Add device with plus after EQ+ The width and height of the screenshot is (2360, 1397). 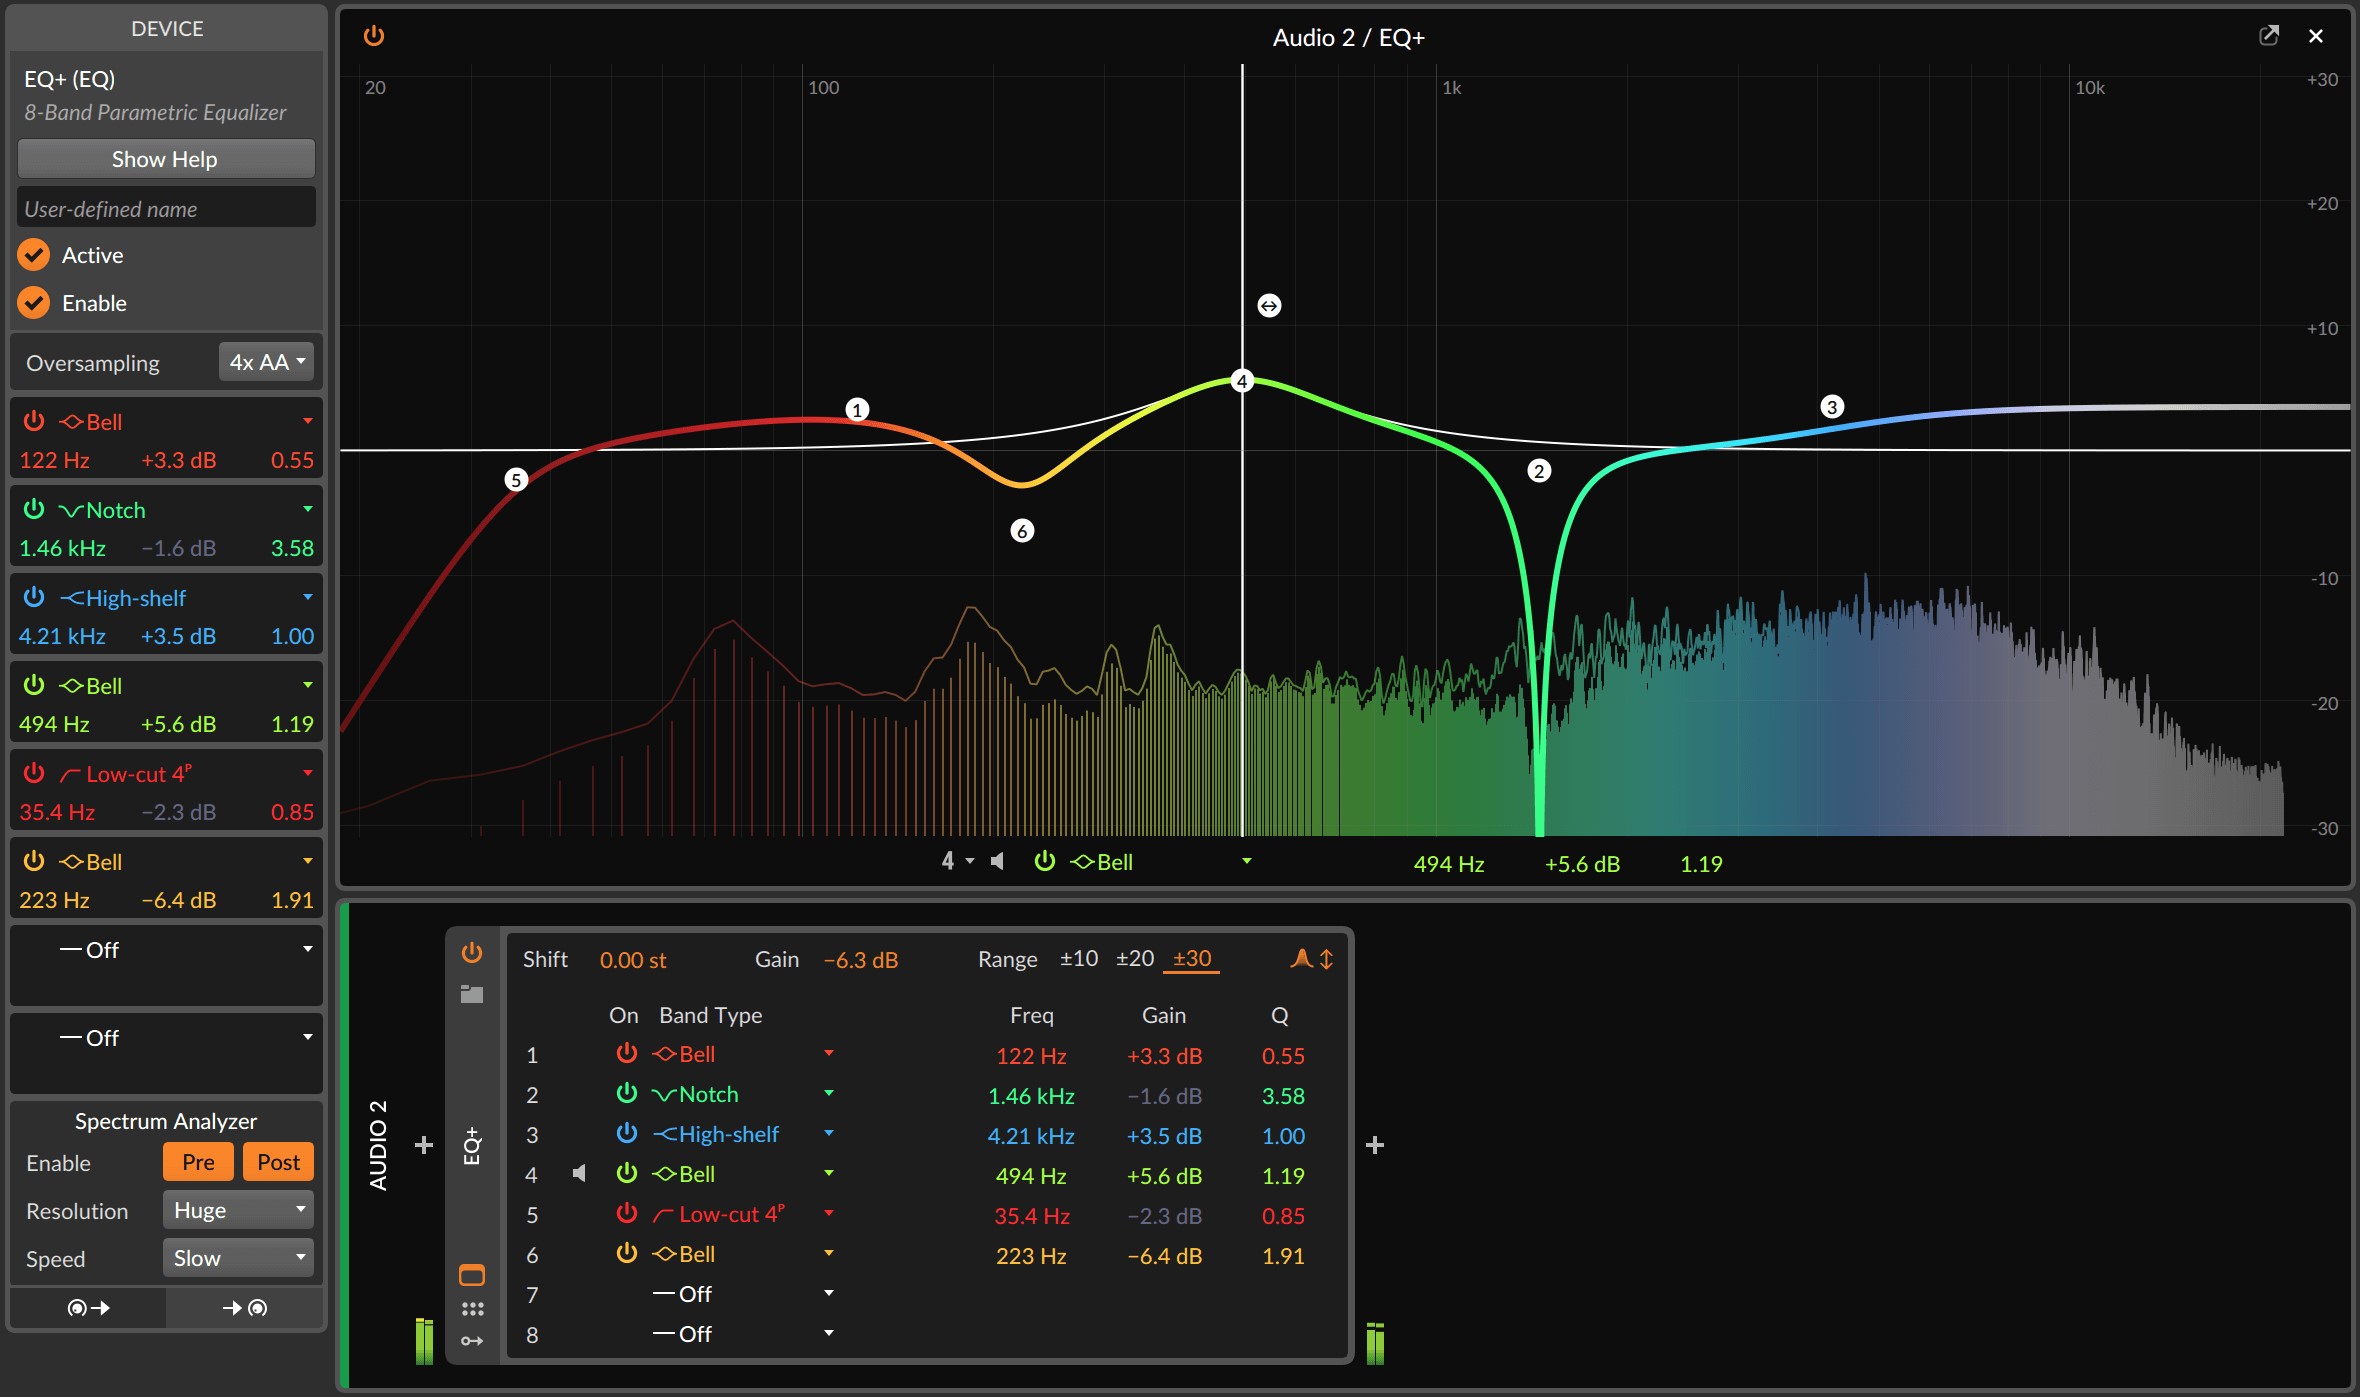tap(1375, 1145)
